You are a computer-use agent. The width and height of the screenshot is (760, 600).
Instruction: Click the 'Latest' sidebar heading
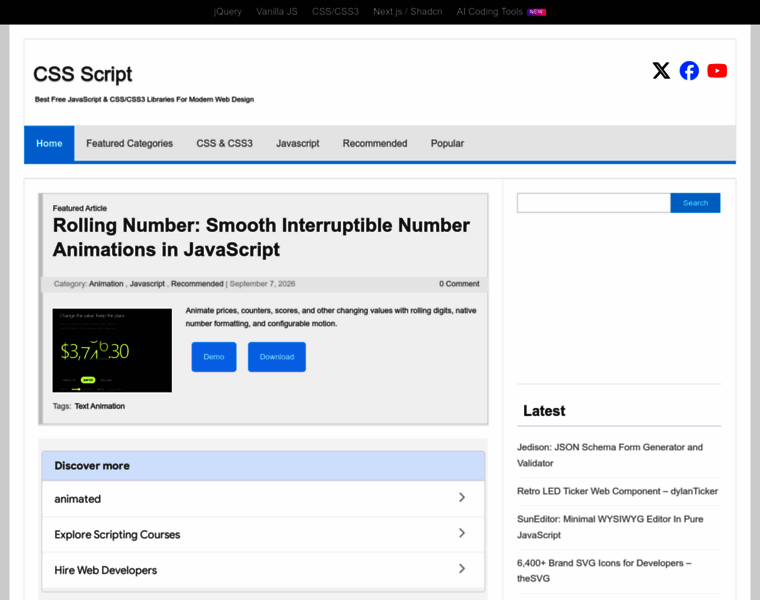[x=544, y=411]
